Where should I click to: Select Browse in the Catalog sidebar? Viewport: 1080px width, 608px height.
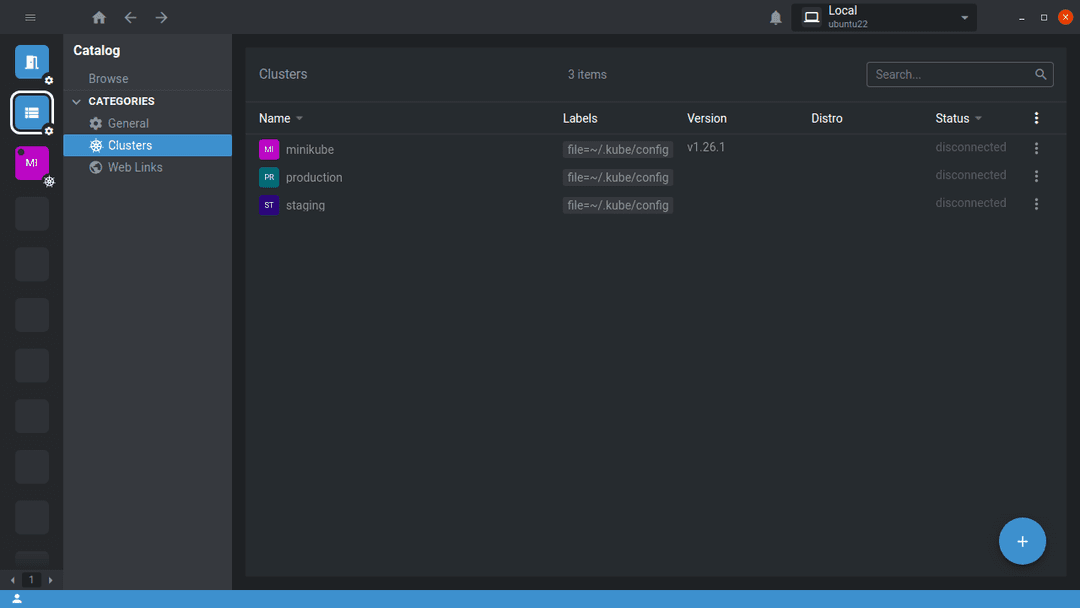click(x=108, y=78)
